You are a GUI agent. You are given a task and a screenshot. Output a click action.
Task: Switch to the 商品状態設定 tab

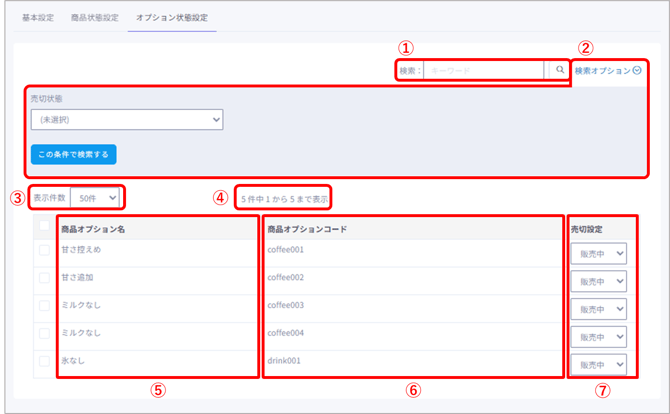pos(95,19)
